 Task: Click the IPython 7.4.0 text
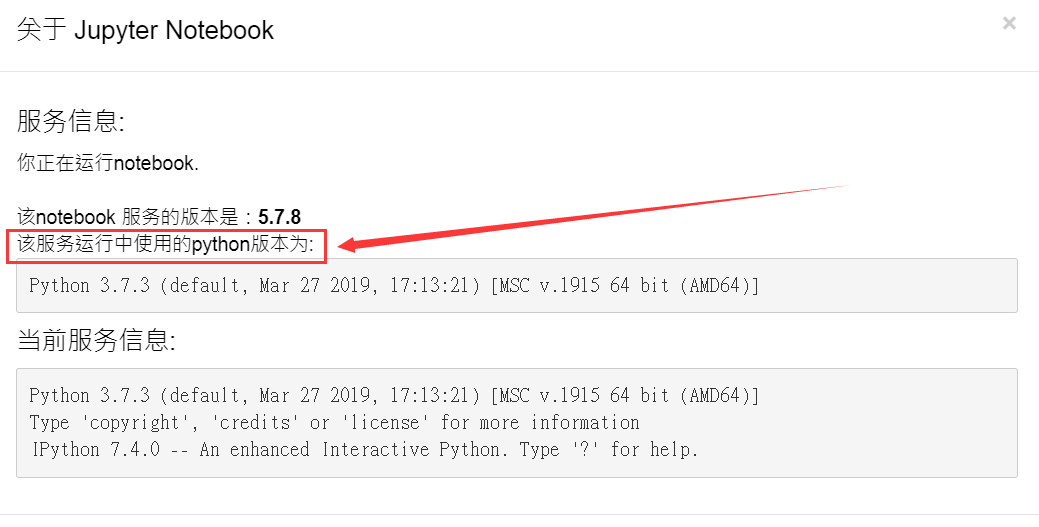coord(97,449)
